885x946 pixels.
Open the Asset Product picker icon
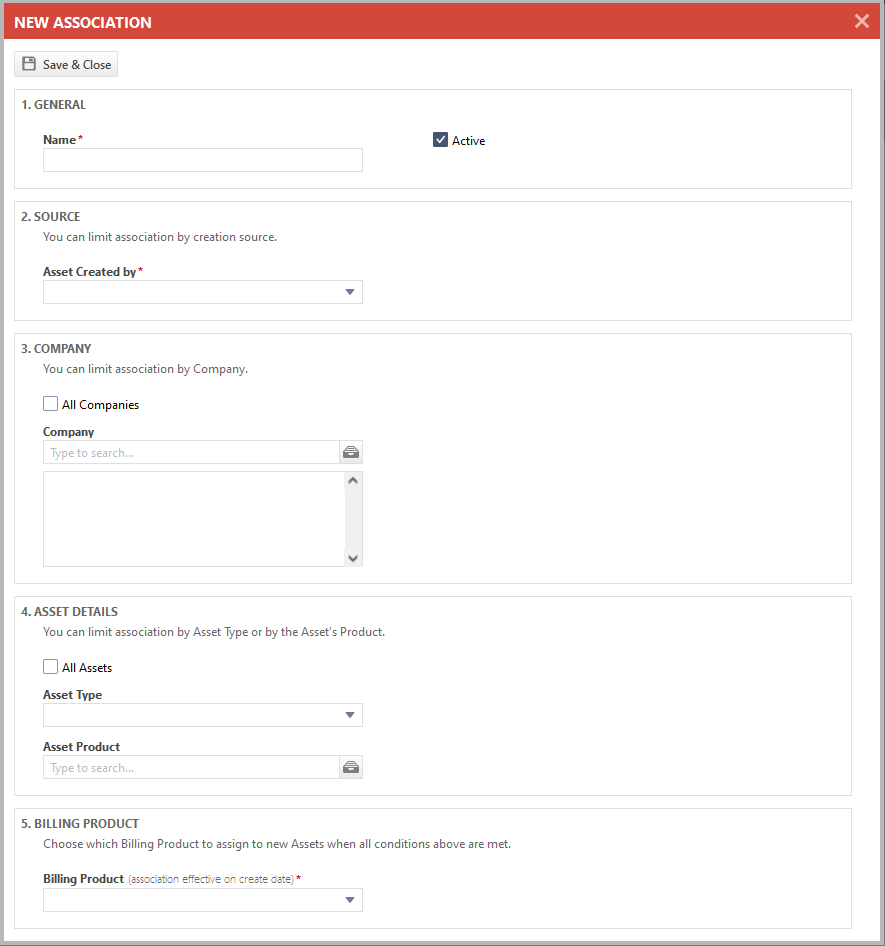click(351, 768)
